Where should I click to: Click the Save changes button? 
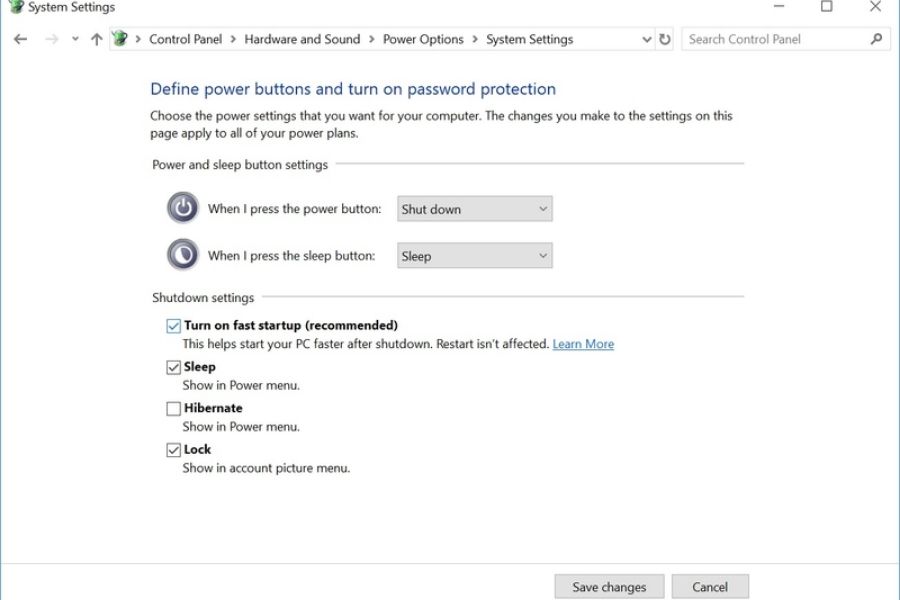(x=609, y=587)
